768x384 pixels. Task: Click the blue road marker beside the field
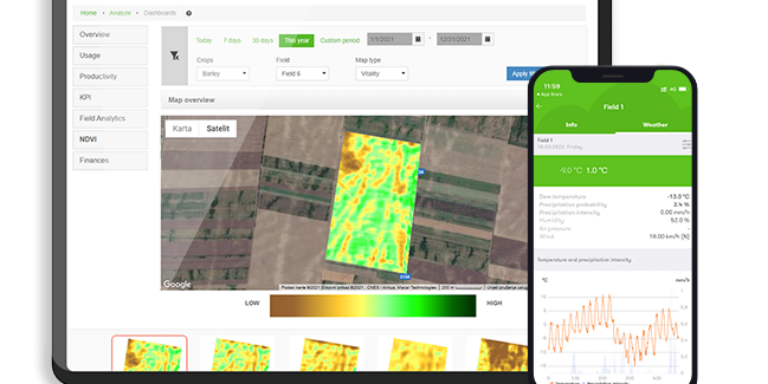pyautogui.click(x=421, y=172)
